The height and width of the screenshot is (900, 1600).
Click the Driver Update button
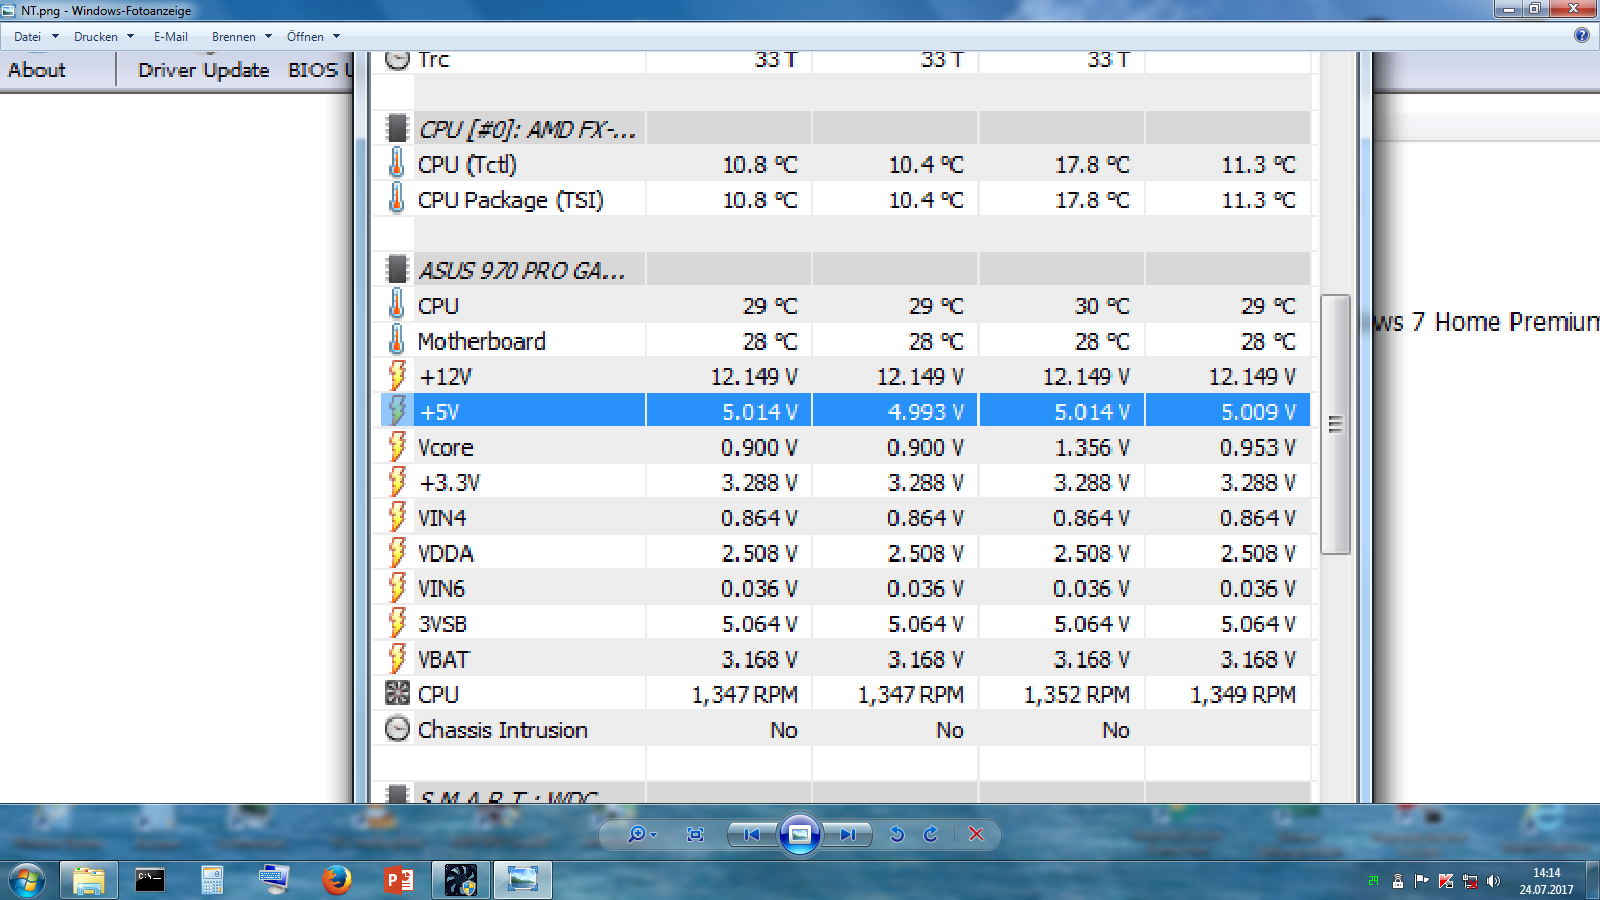click(x=204, y=70)
